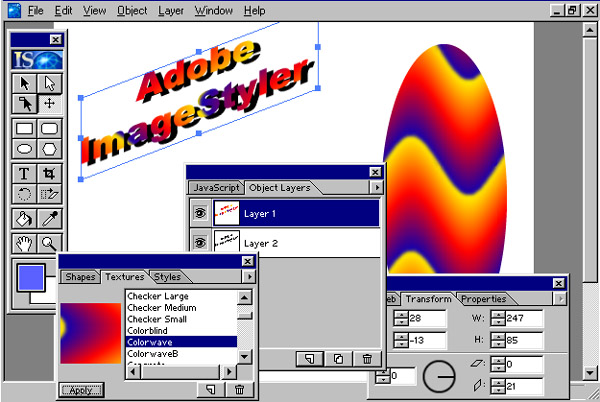Step the horizontal skew value 0
This screenshot has height=402, width=600.
coord(498,364)
